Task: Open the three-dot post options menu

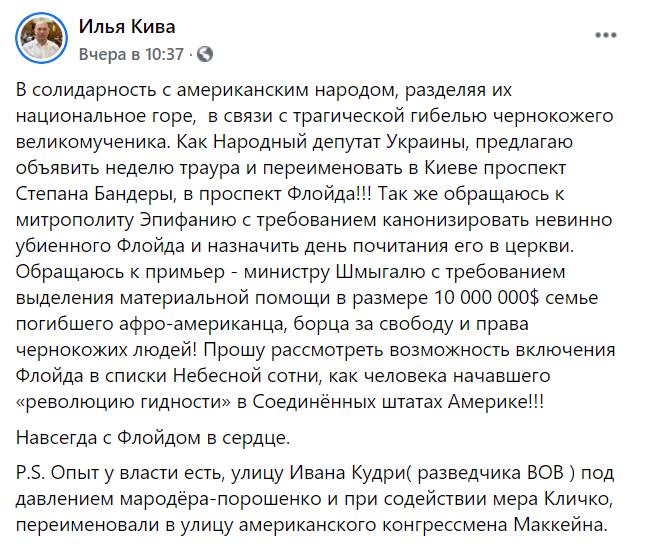Action: [605, 35]
